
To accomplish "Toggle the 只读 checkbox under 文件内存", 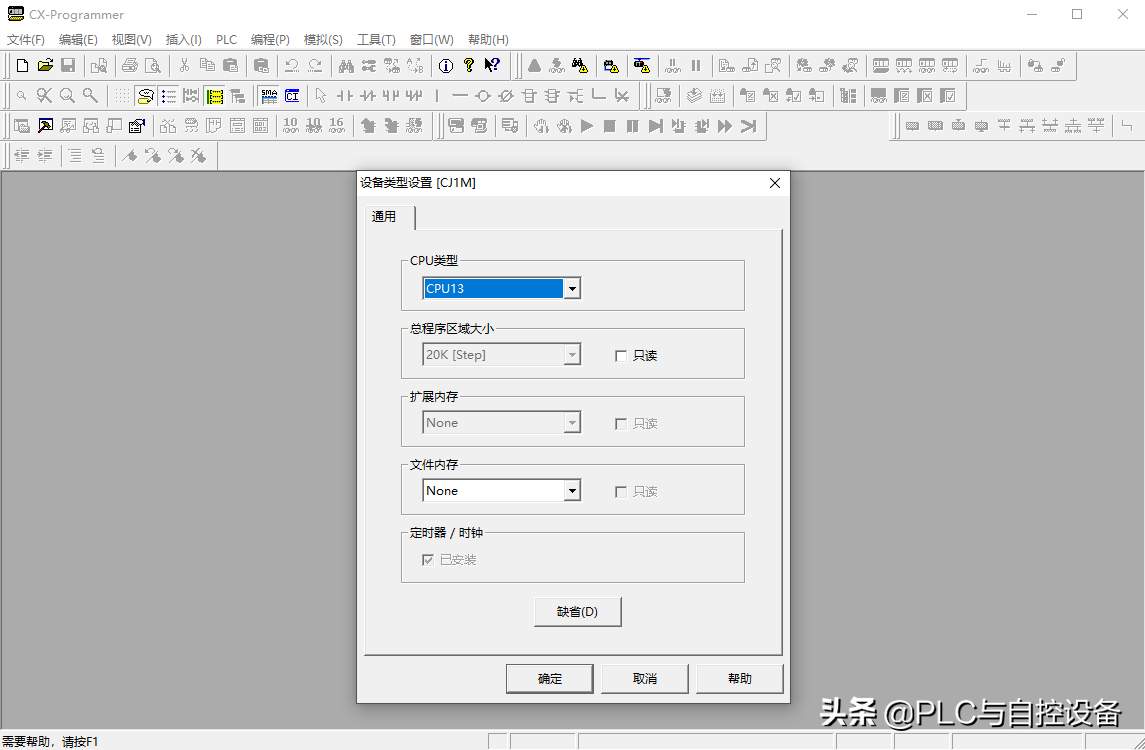I will [621, 492].
